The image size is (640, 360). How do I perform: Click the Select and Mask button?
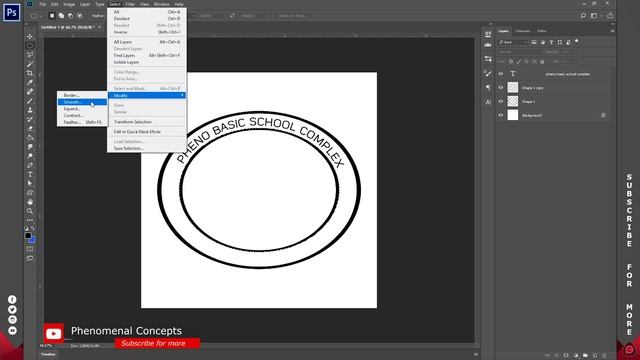click(x=292, y=16)
